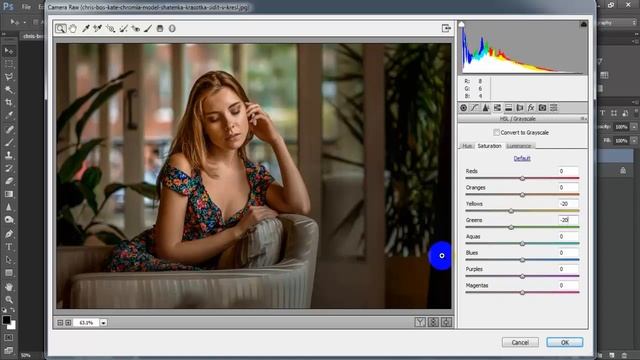The height and width of the screenshot is (360, 640).
Task: Swap before and after settings button
Action: [x=433, y=322]
